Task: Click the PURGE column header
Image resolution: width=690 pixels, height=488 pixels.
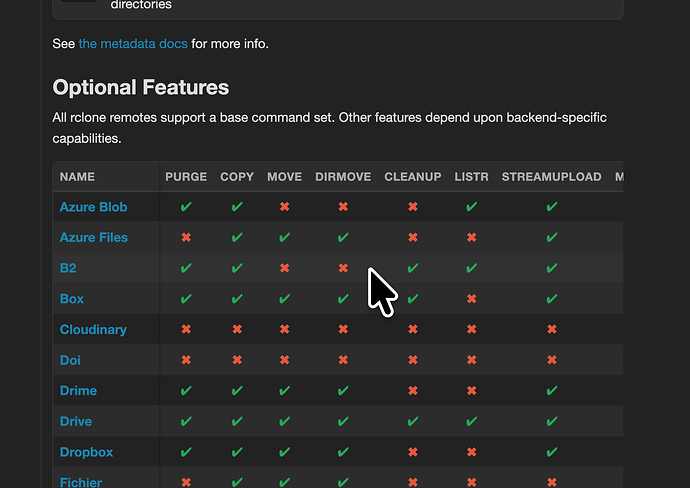Action: [x=186, y=177]
